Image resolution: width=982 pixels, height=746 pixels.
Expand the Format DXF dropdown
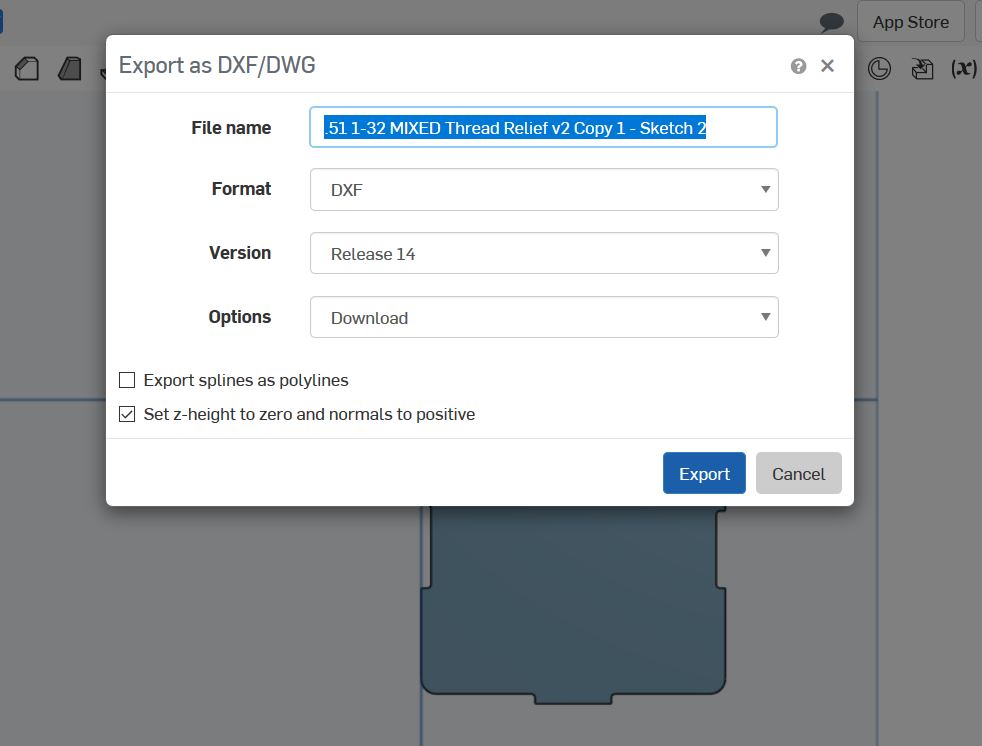pyautogui.click(x=544, y=189)
